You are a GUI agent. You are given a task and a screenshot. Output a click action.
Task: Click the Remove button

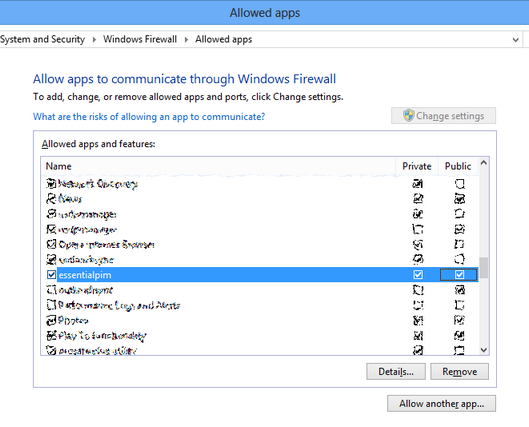click(460, 371)
